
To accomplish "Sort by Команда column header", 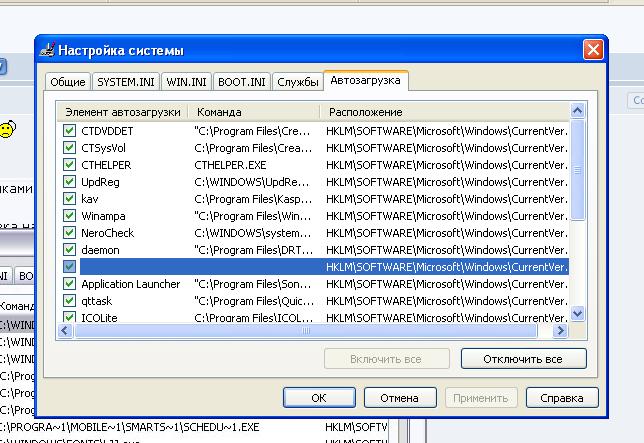I will 255,112.
